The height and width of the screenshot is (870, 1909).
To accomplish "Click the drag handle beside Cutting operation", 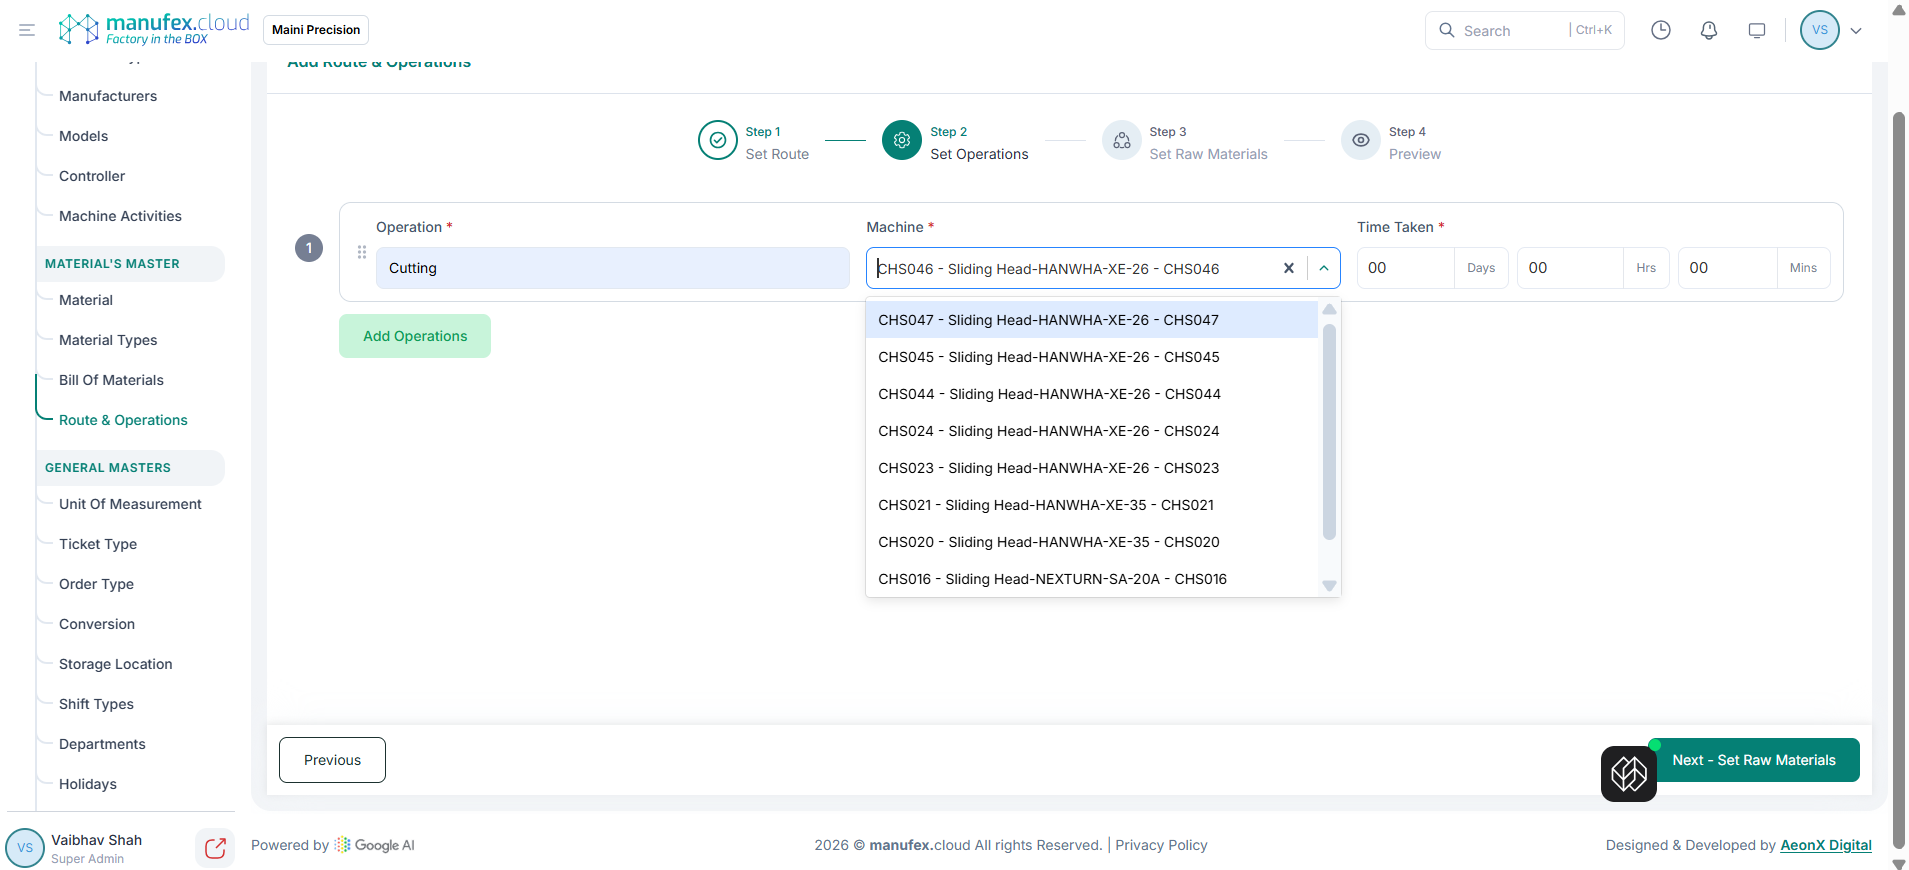I will (362, 253).
